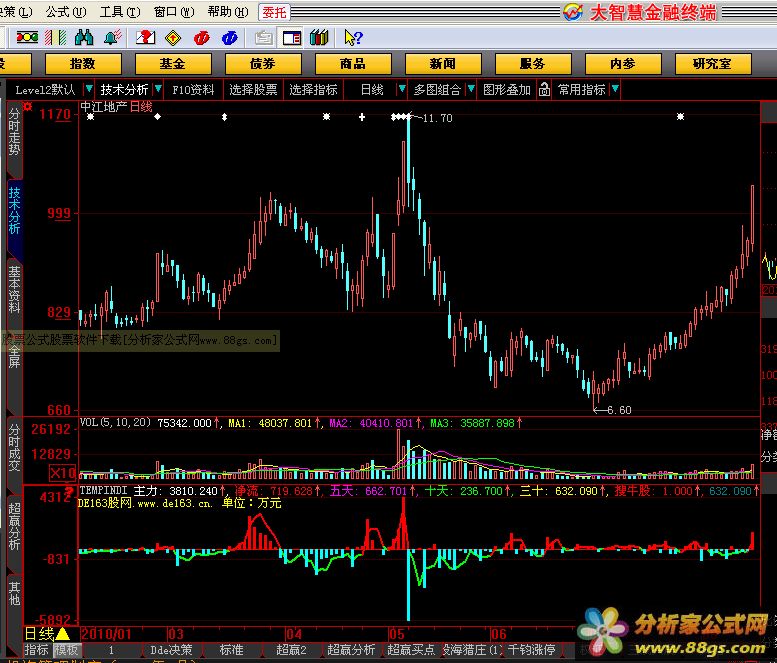
Task: Click the red gear icon above price axis
Action: pos(28,107)
